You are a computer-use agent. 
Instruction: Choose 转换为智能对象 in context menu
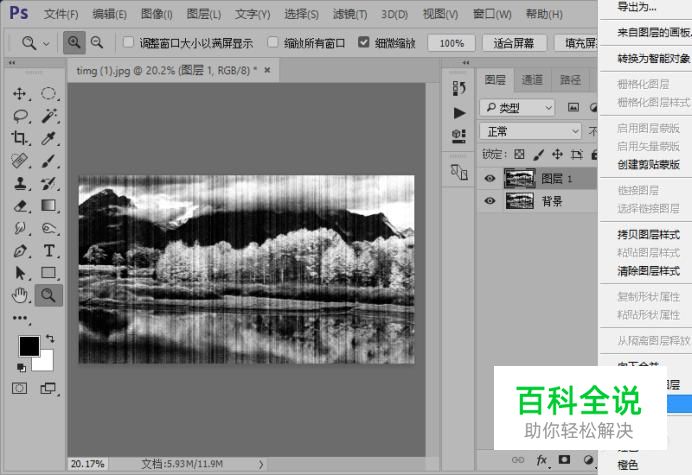click(x=653, y=59)
